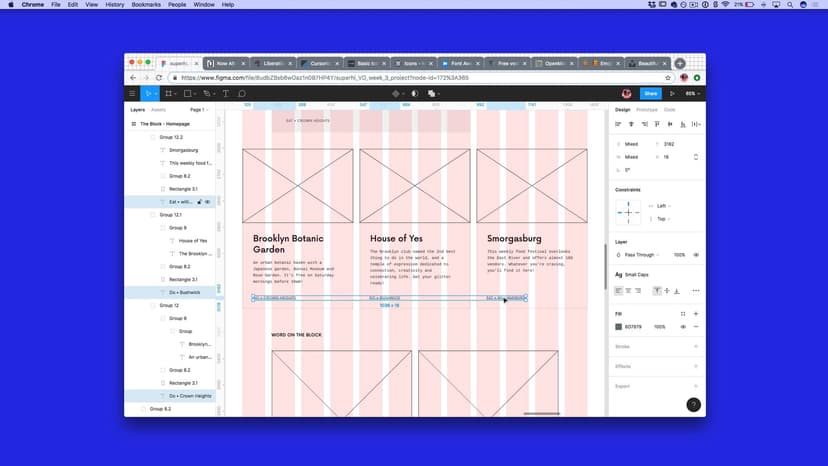Bookmark page with the star icon
This screenshot has height=466, width=828.
pyautogui.click(x=668, y=78)
